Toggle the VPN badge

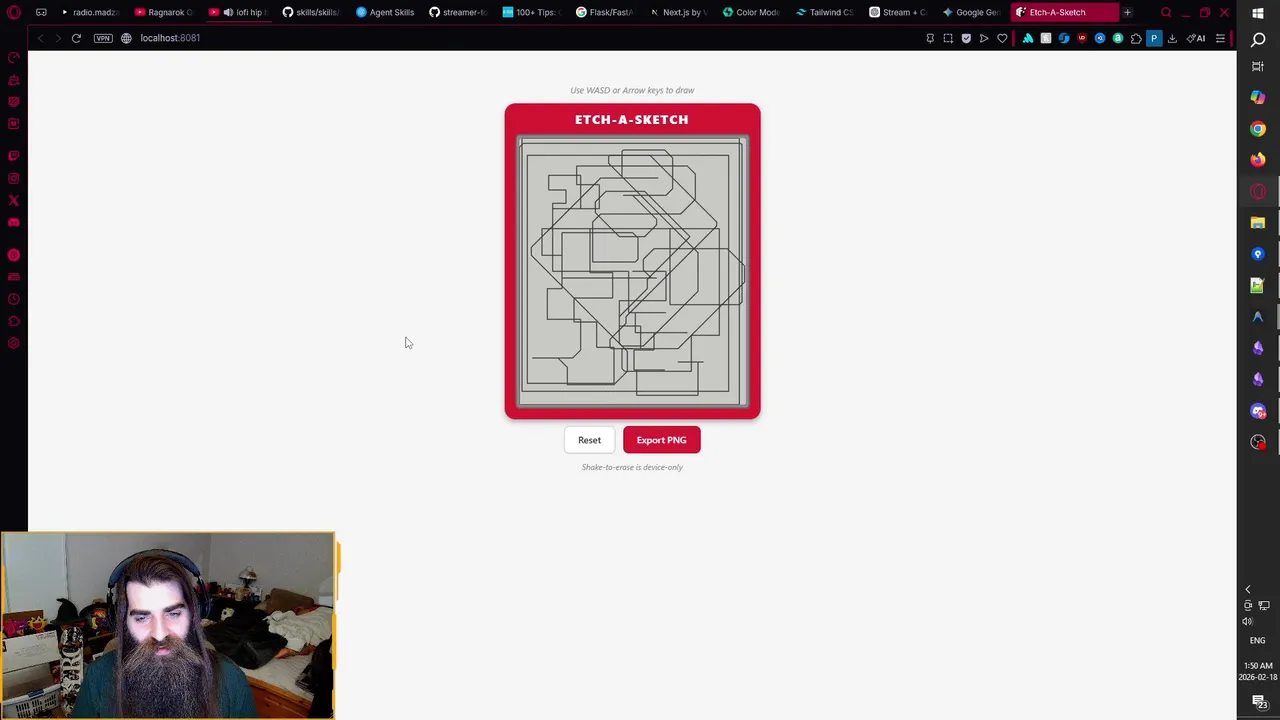(103, 38)
